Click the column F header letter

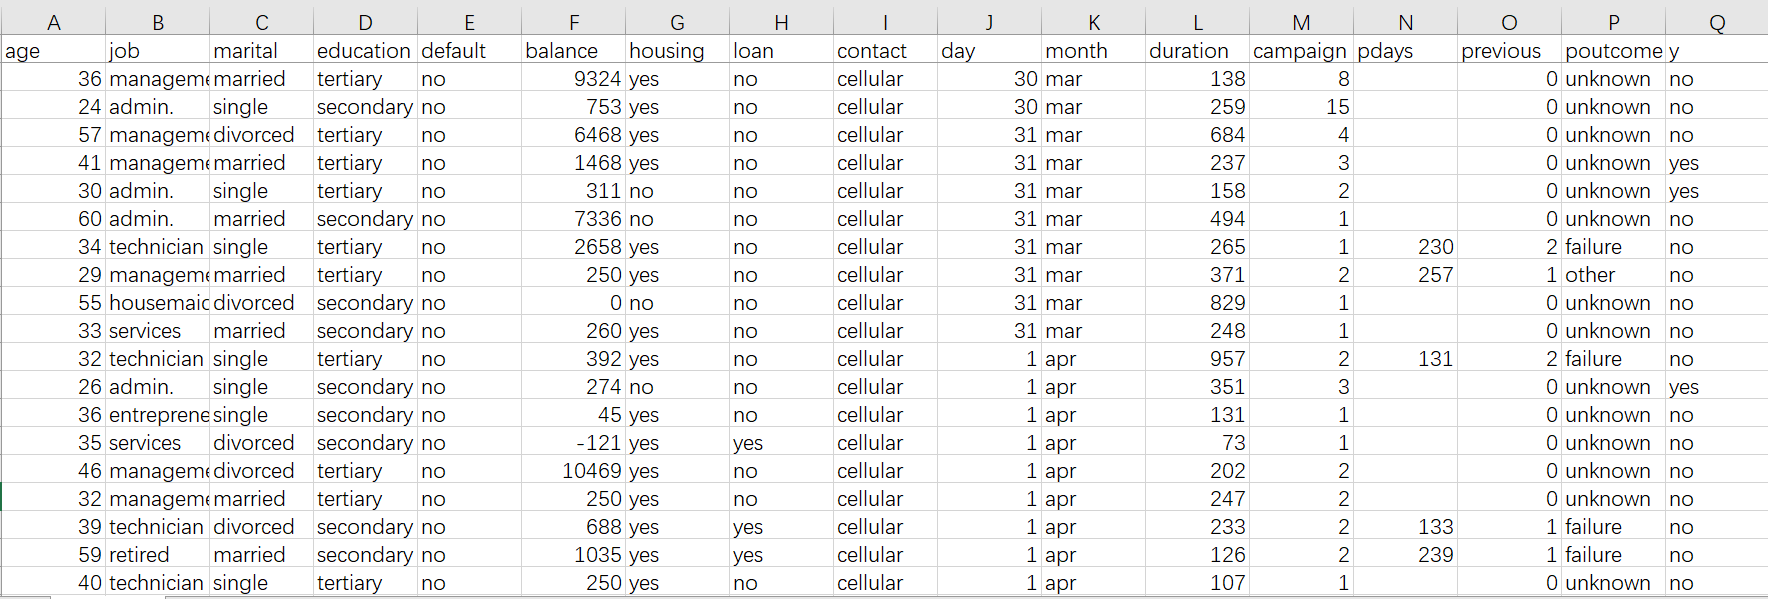click(x=573, y=22)
